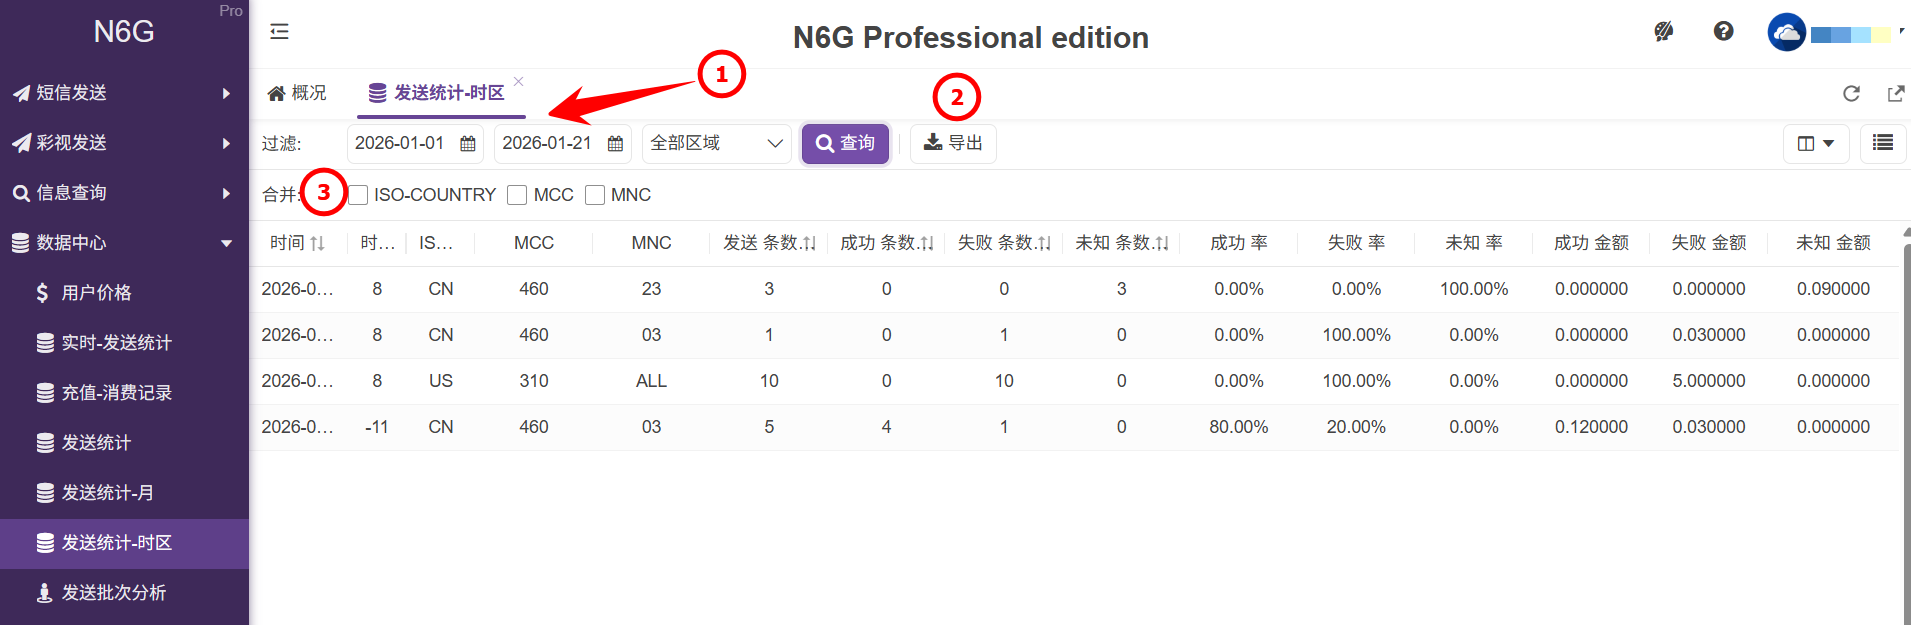The image size is (1911, 625).
Task: Click the -11 timezone cell
Action: [x=377, y=427]
